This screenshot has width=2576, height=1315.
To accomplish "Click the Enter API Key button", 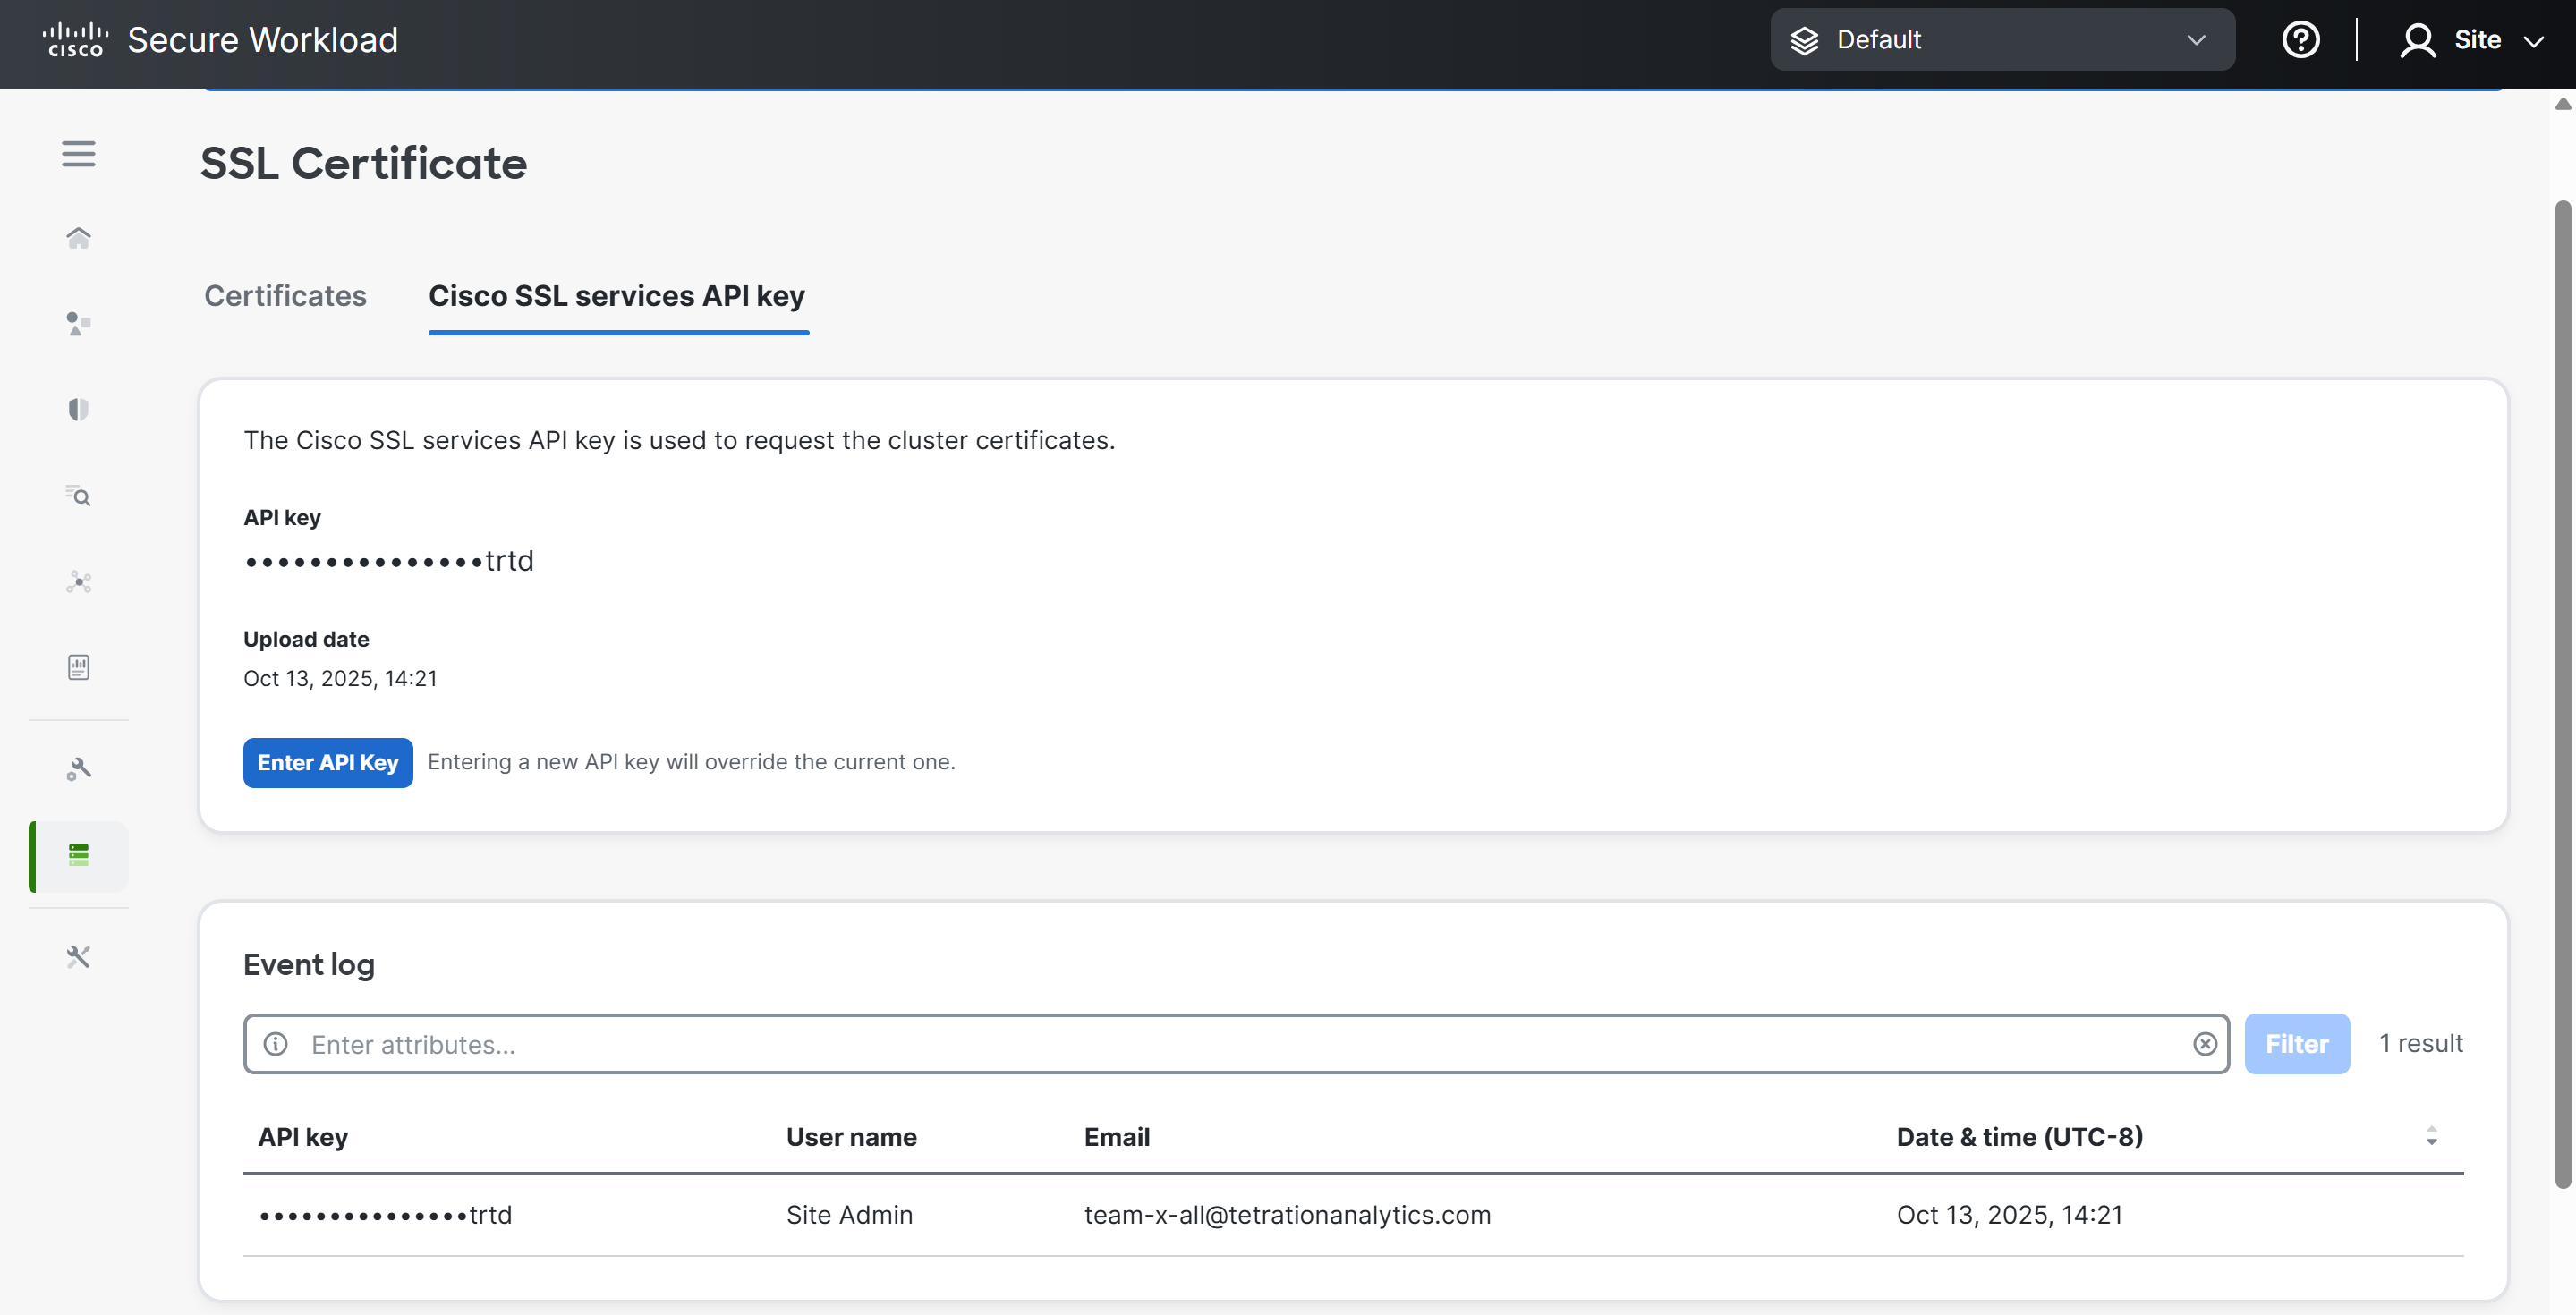I will (x=327, y=762).
